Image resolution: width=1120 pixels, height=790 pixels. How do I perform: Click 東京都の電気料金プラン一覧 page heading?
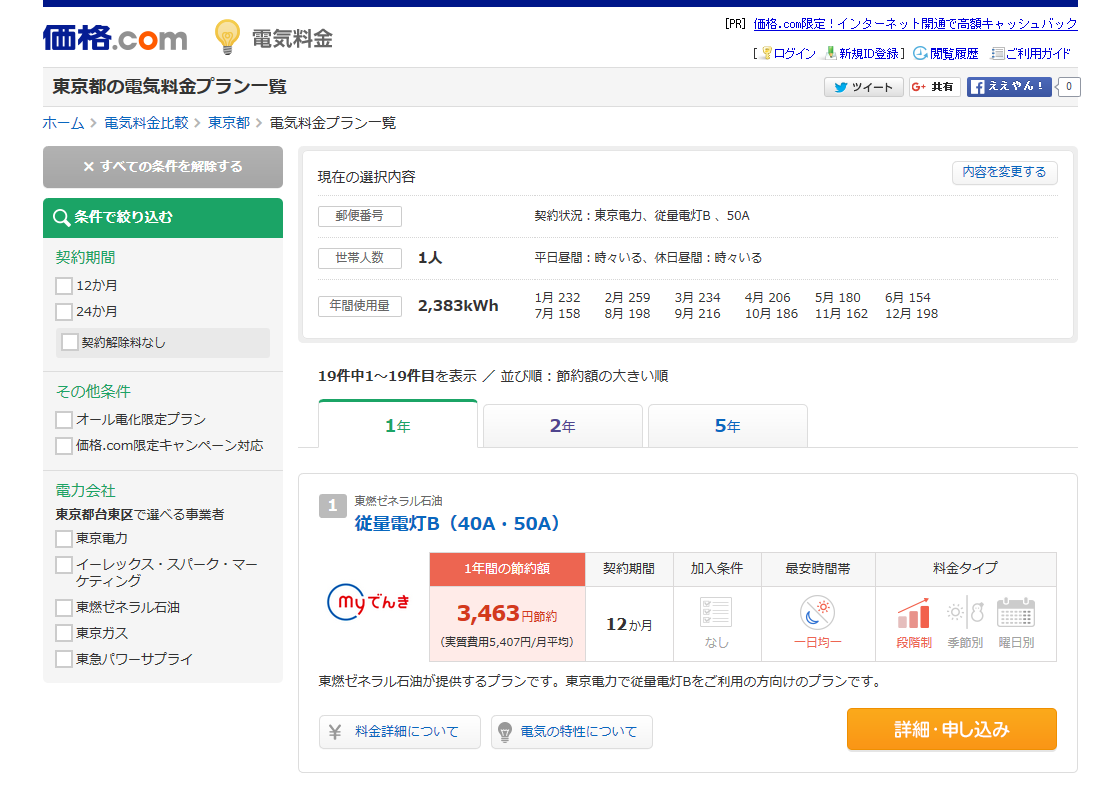[170, 86]
